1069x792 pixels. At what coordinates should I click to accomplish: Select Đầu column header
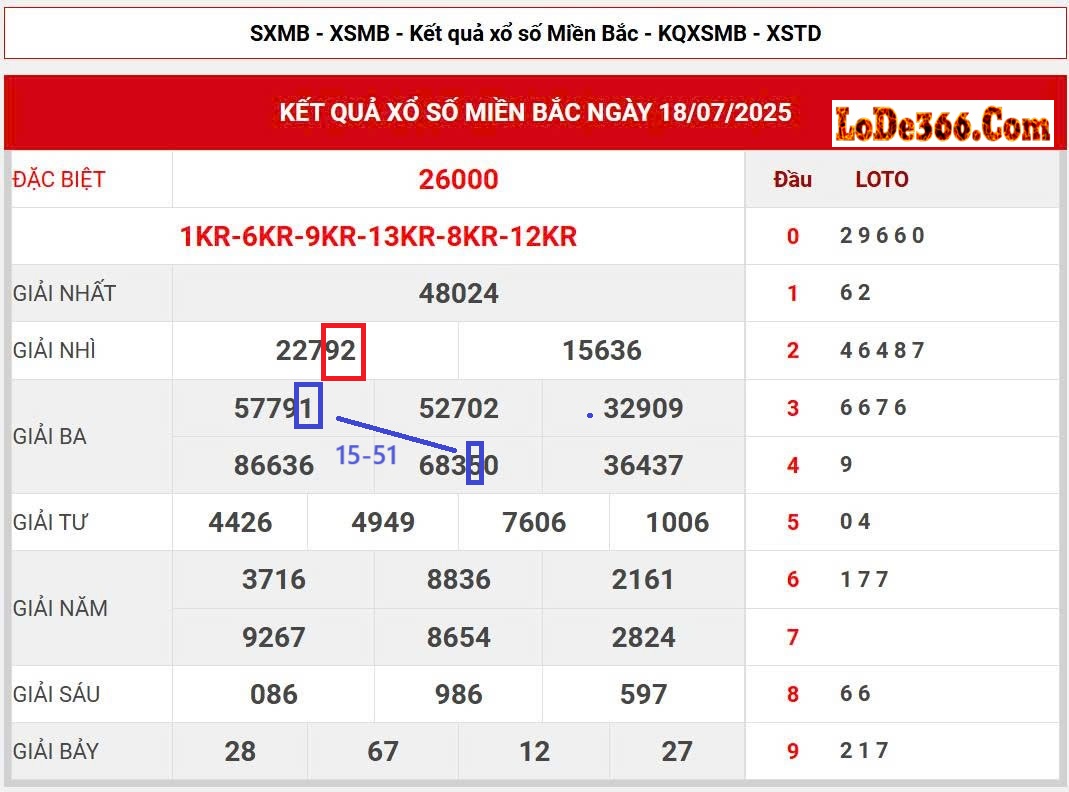click(791, 178)
